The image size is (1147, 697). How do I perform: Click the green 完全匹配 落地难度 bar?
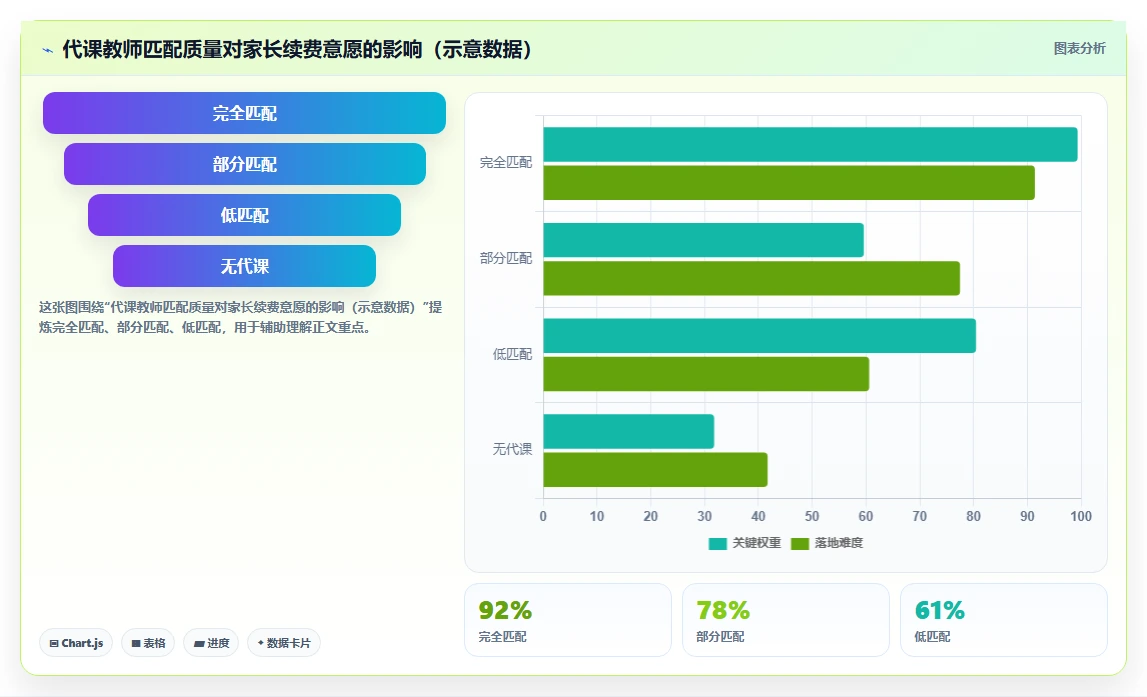coord(789,183)
